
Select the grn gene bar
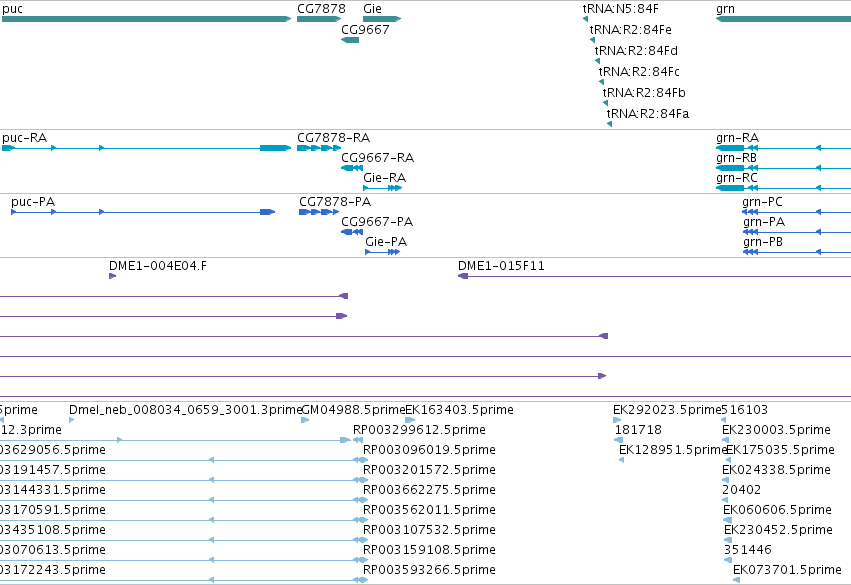click(x=783, y=19)
